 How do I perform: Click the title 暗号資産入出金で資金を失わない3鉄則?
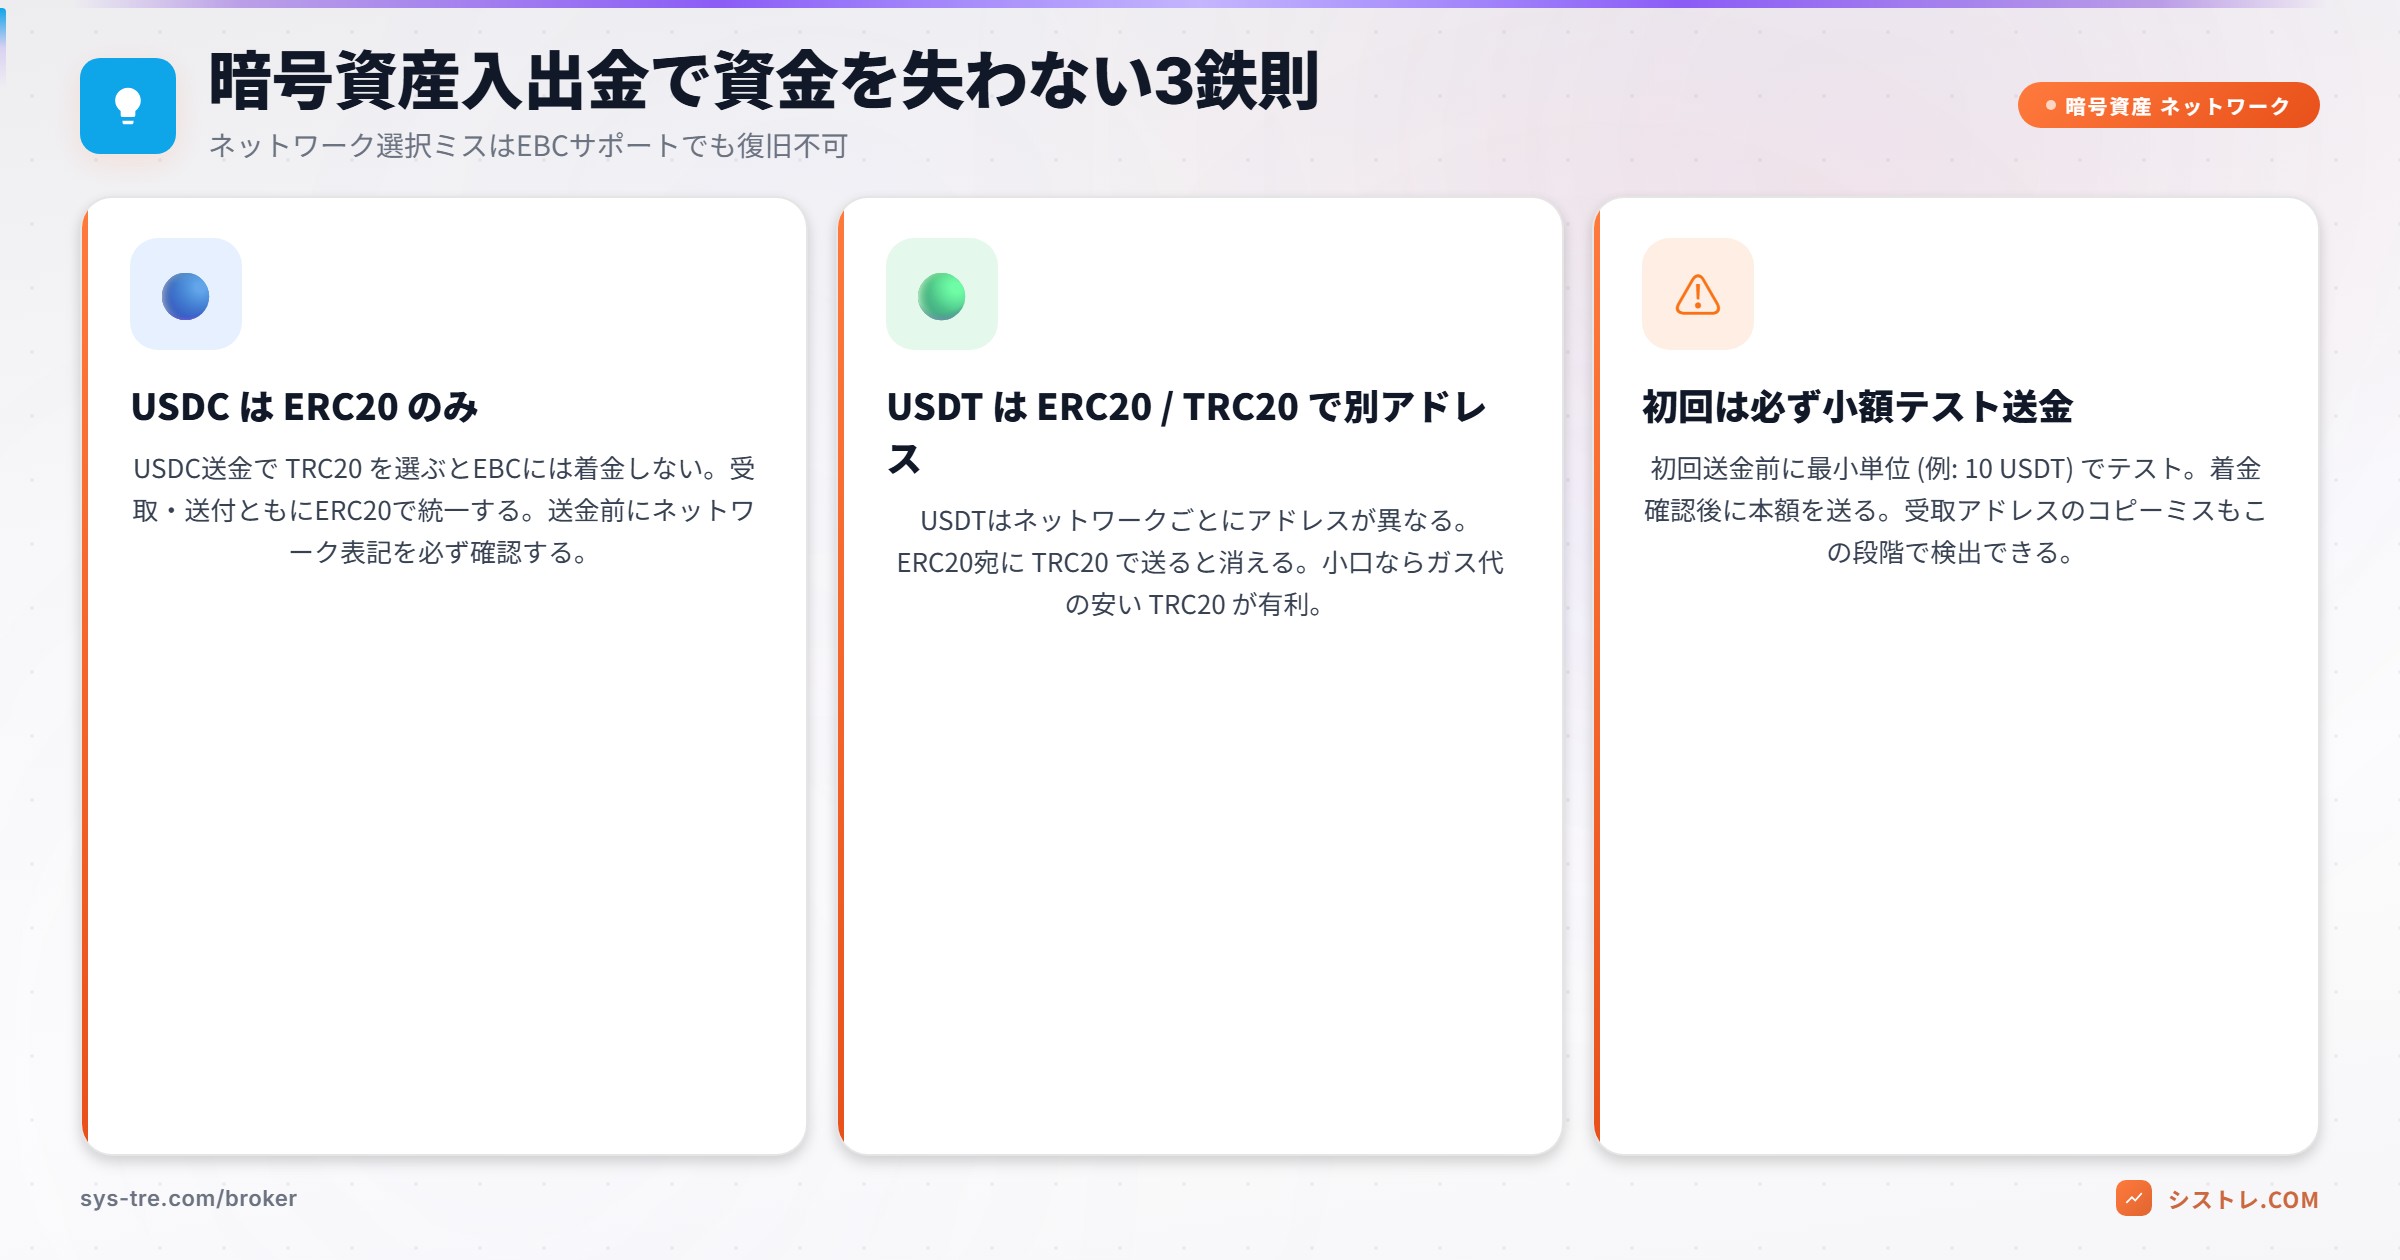coord(764,82)
